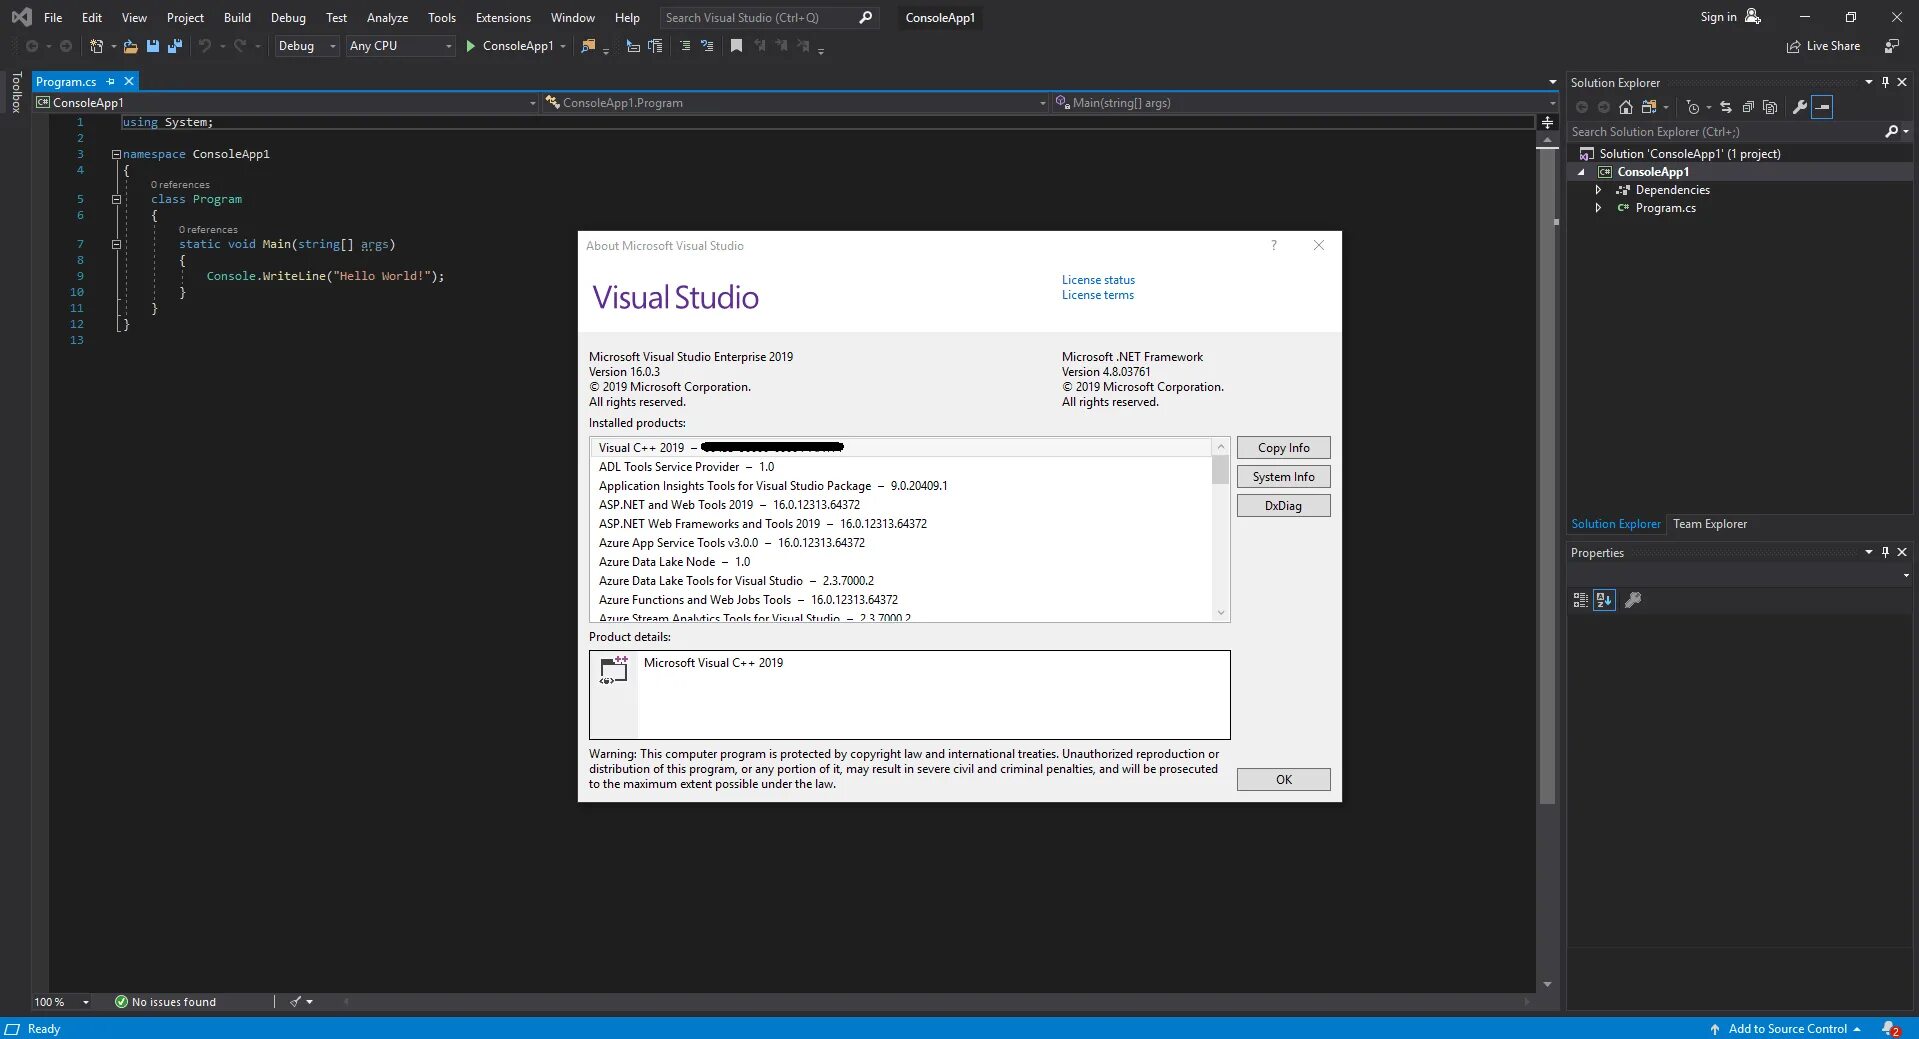The height and width of the screenshot is (1039, 1919).
Task: Click the split editor button above the scrollbar
Action: tap(1547, 122)
